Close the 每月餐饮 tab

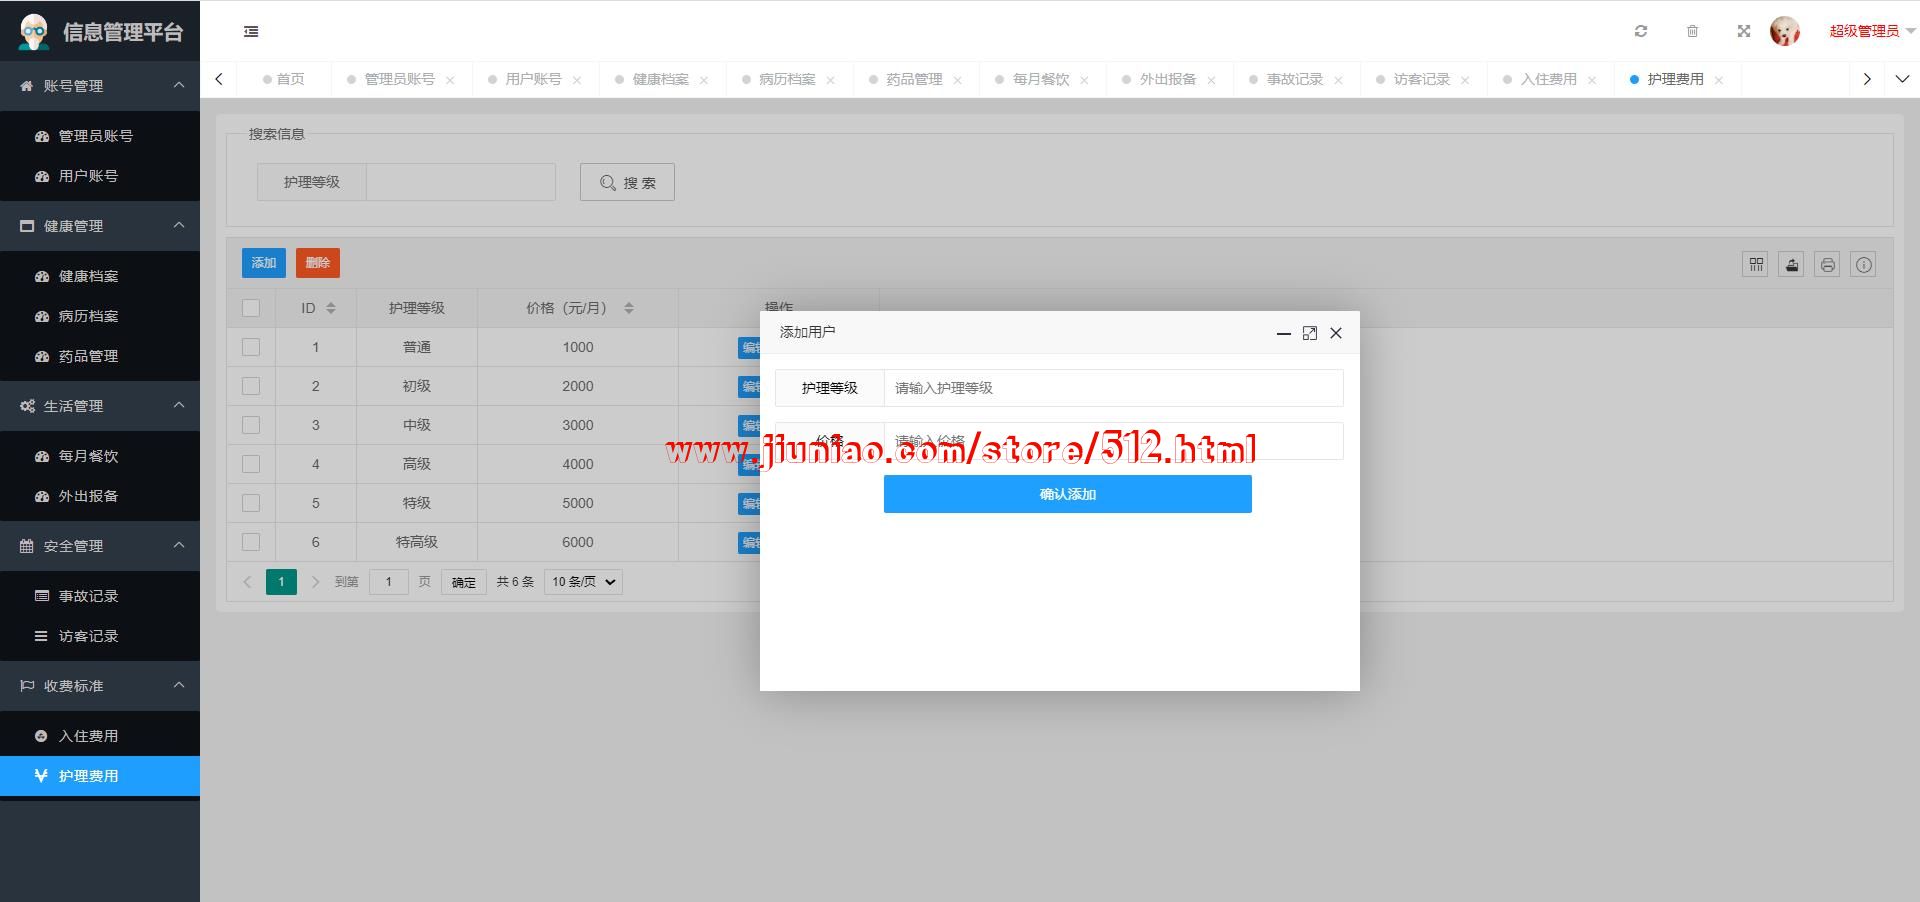pos(1084,80)
